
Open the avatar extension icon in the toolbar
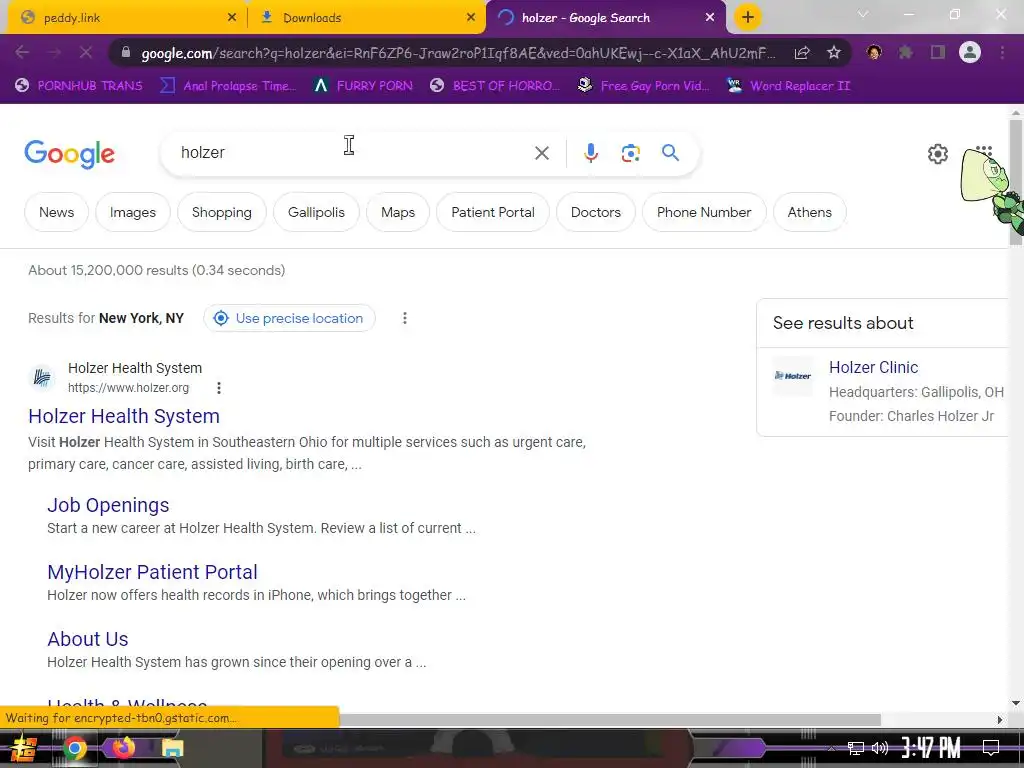874,53
